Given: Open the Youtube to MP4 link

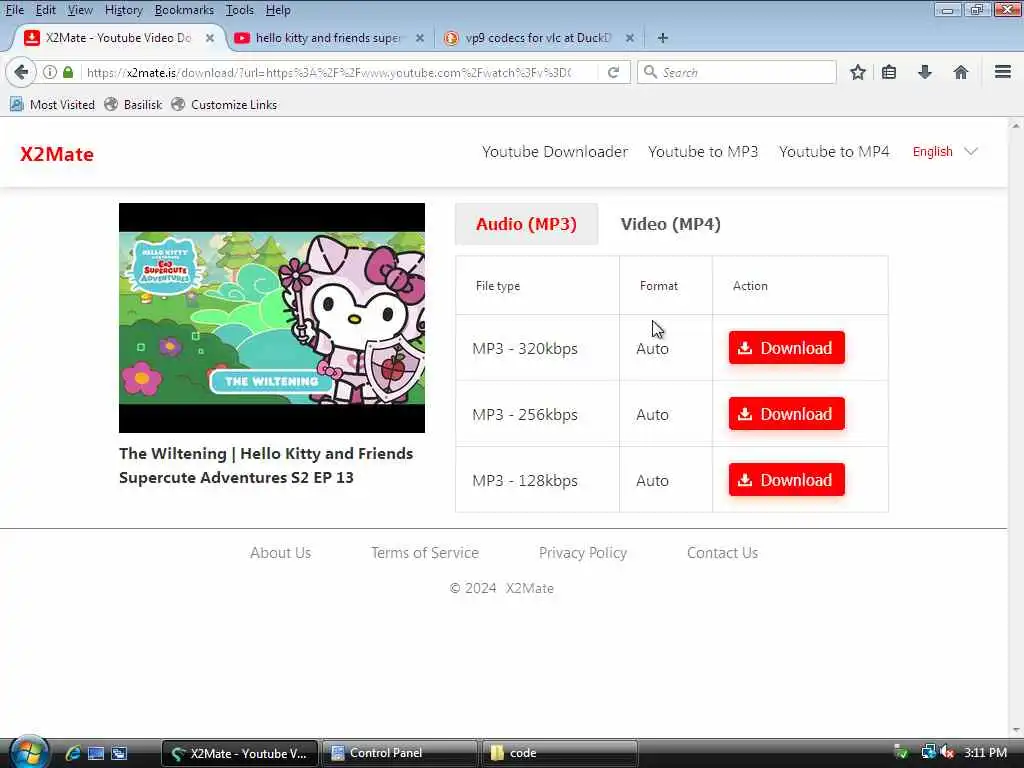Looking at the screenshot, I should click(834, 152).
